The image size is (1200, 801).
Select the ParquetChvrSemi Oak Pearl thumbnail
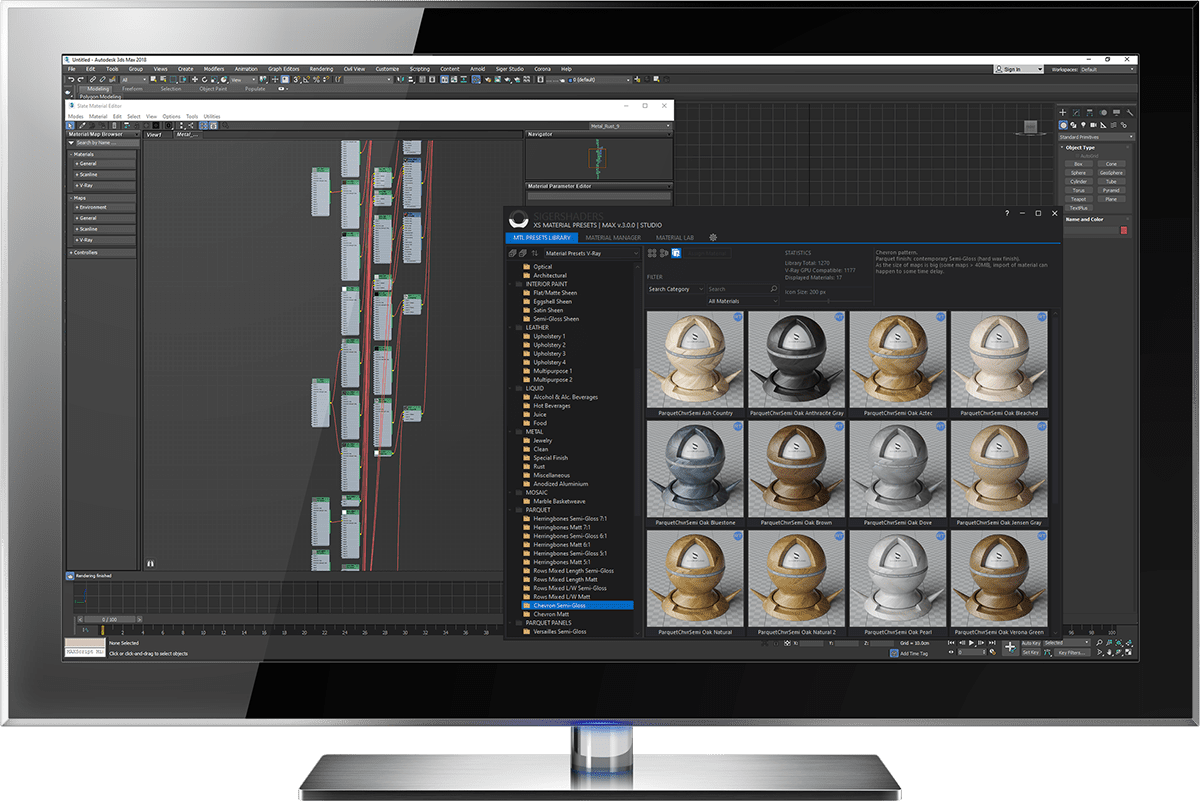pyautogui.click(x=898, y=579)
